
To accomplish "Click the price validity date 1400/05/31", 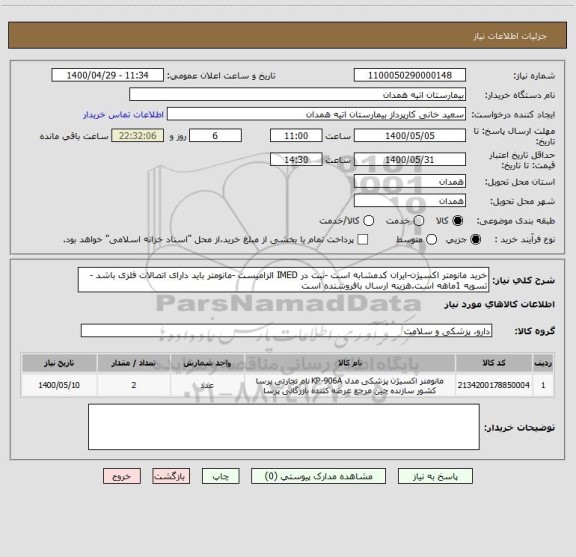I will (x=410, y=159).
